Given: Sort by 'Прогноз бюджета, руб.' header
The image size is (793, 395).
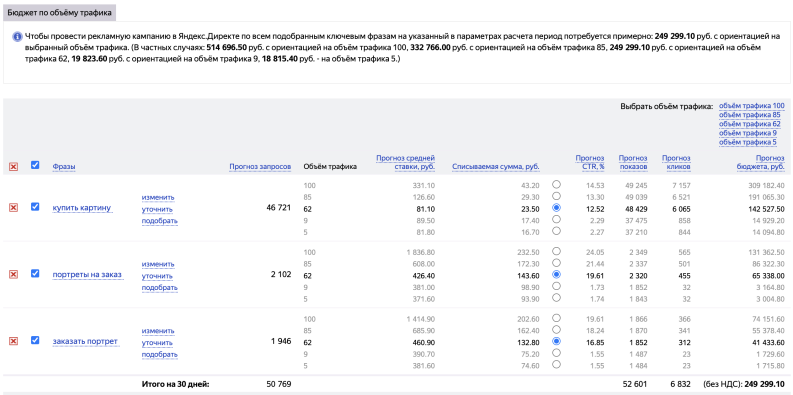Looking at the screenshot, I should click(x=761, y=162).
